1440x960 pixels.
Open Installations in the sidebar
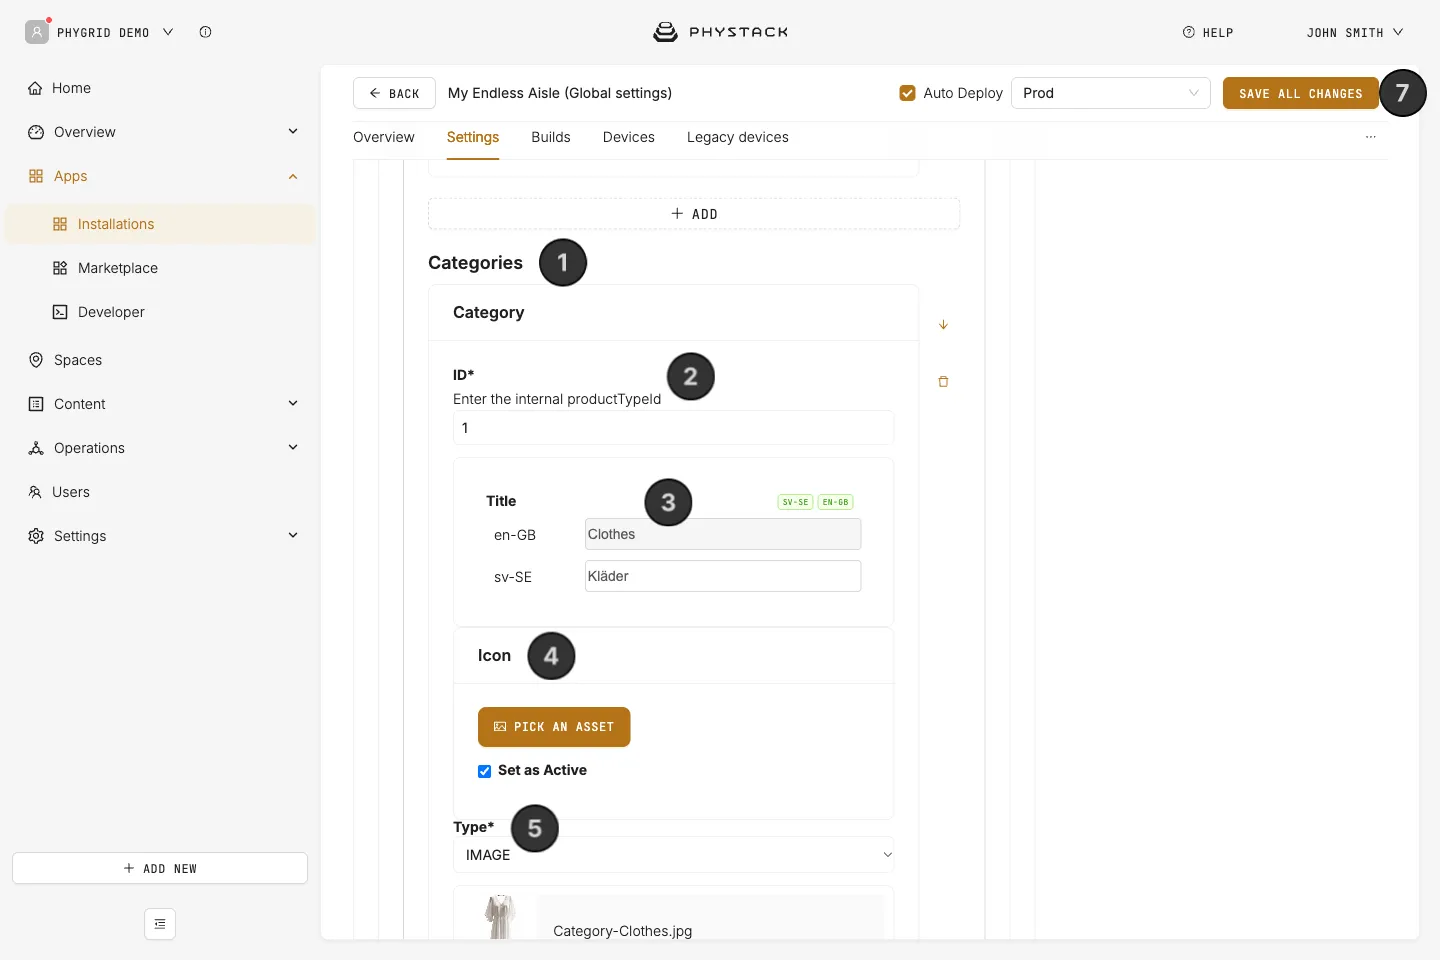160,224
